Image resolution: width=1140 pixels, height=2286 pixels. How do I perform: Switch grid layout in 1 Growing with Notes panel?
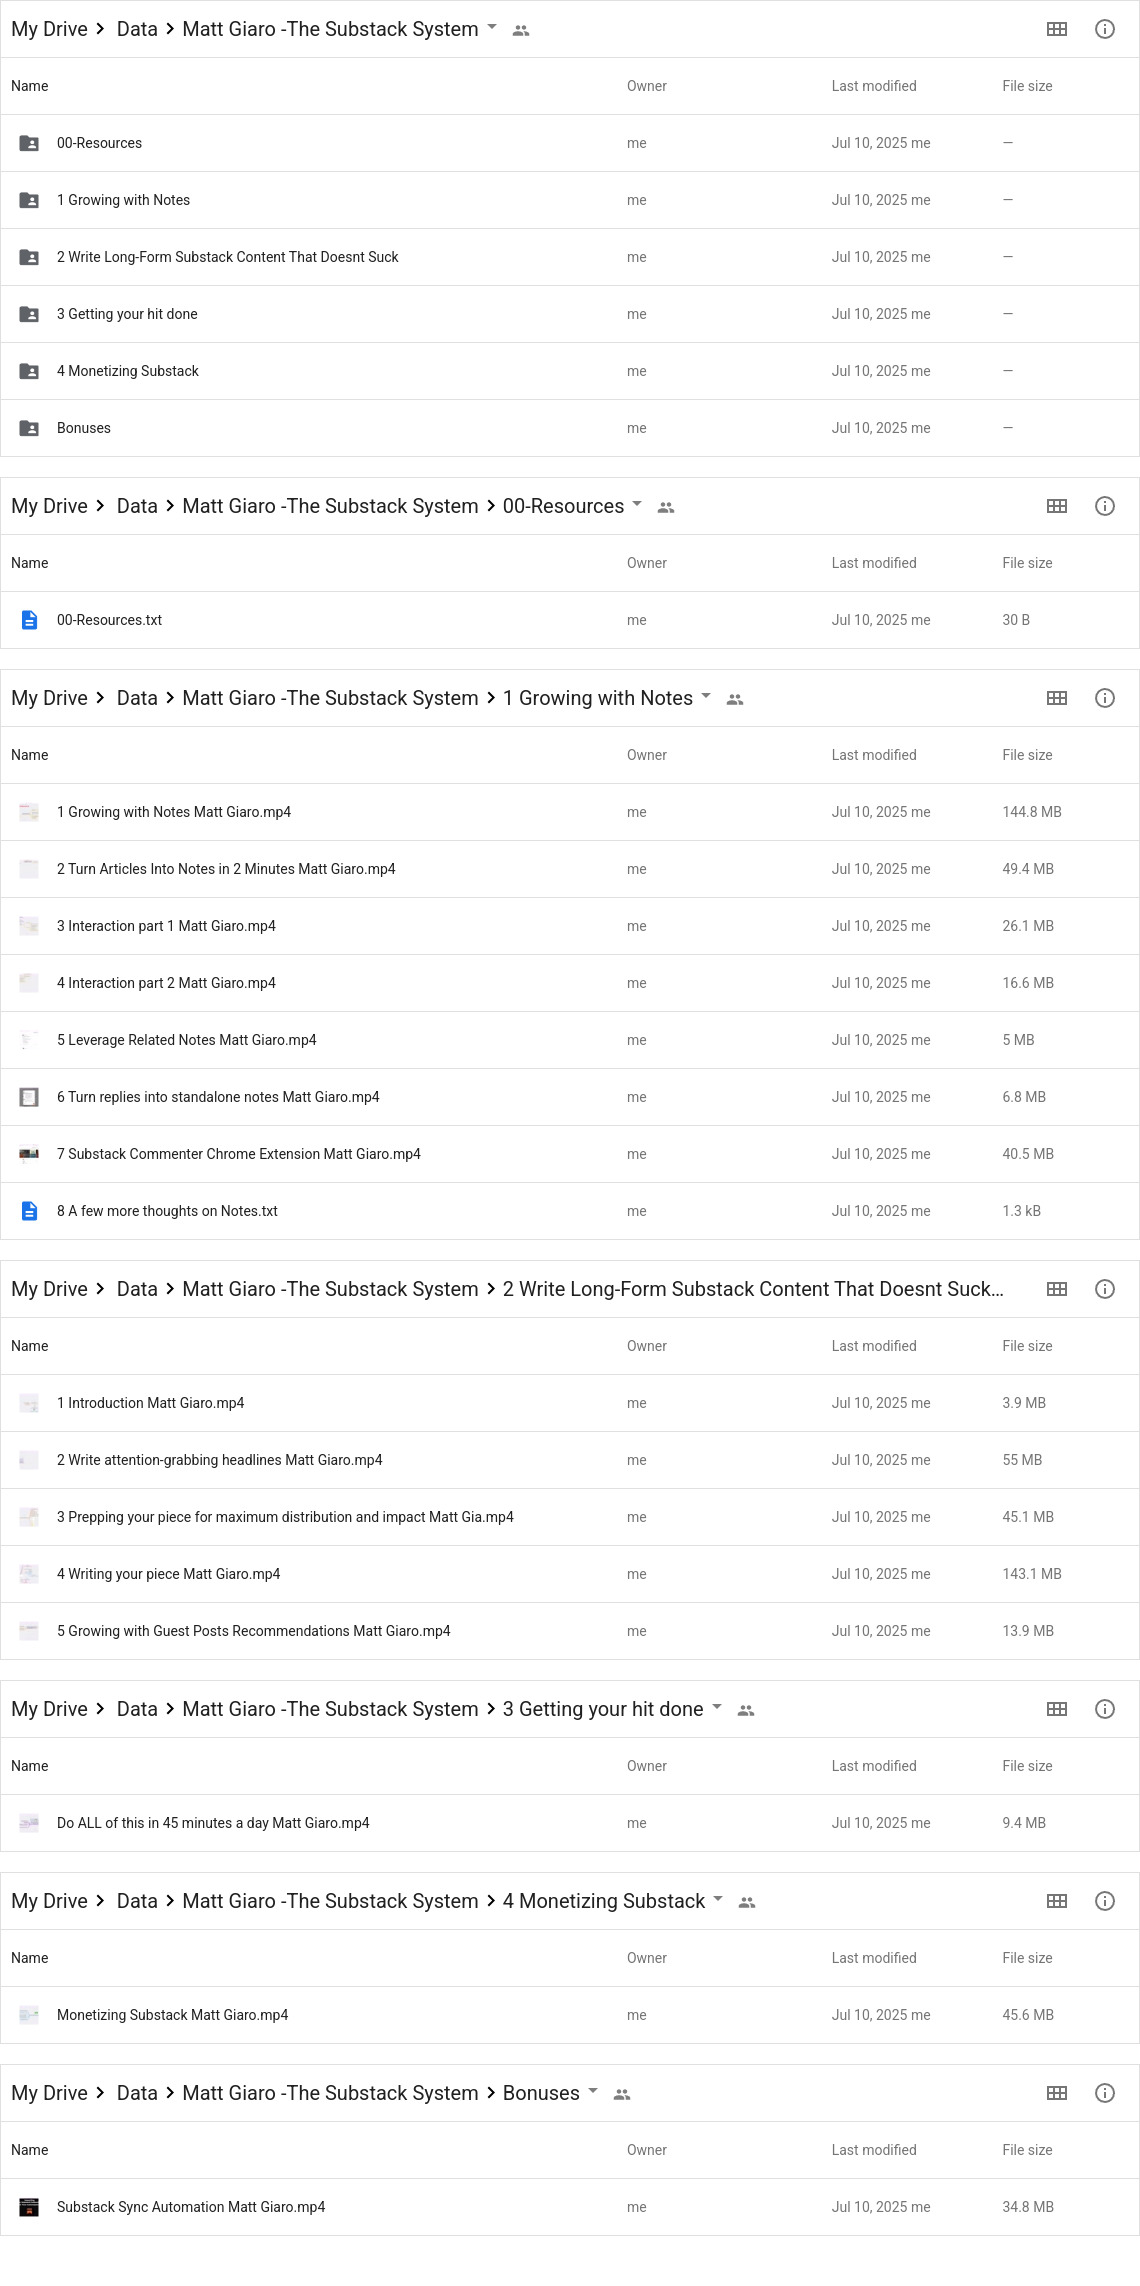tap(1057, 698)
